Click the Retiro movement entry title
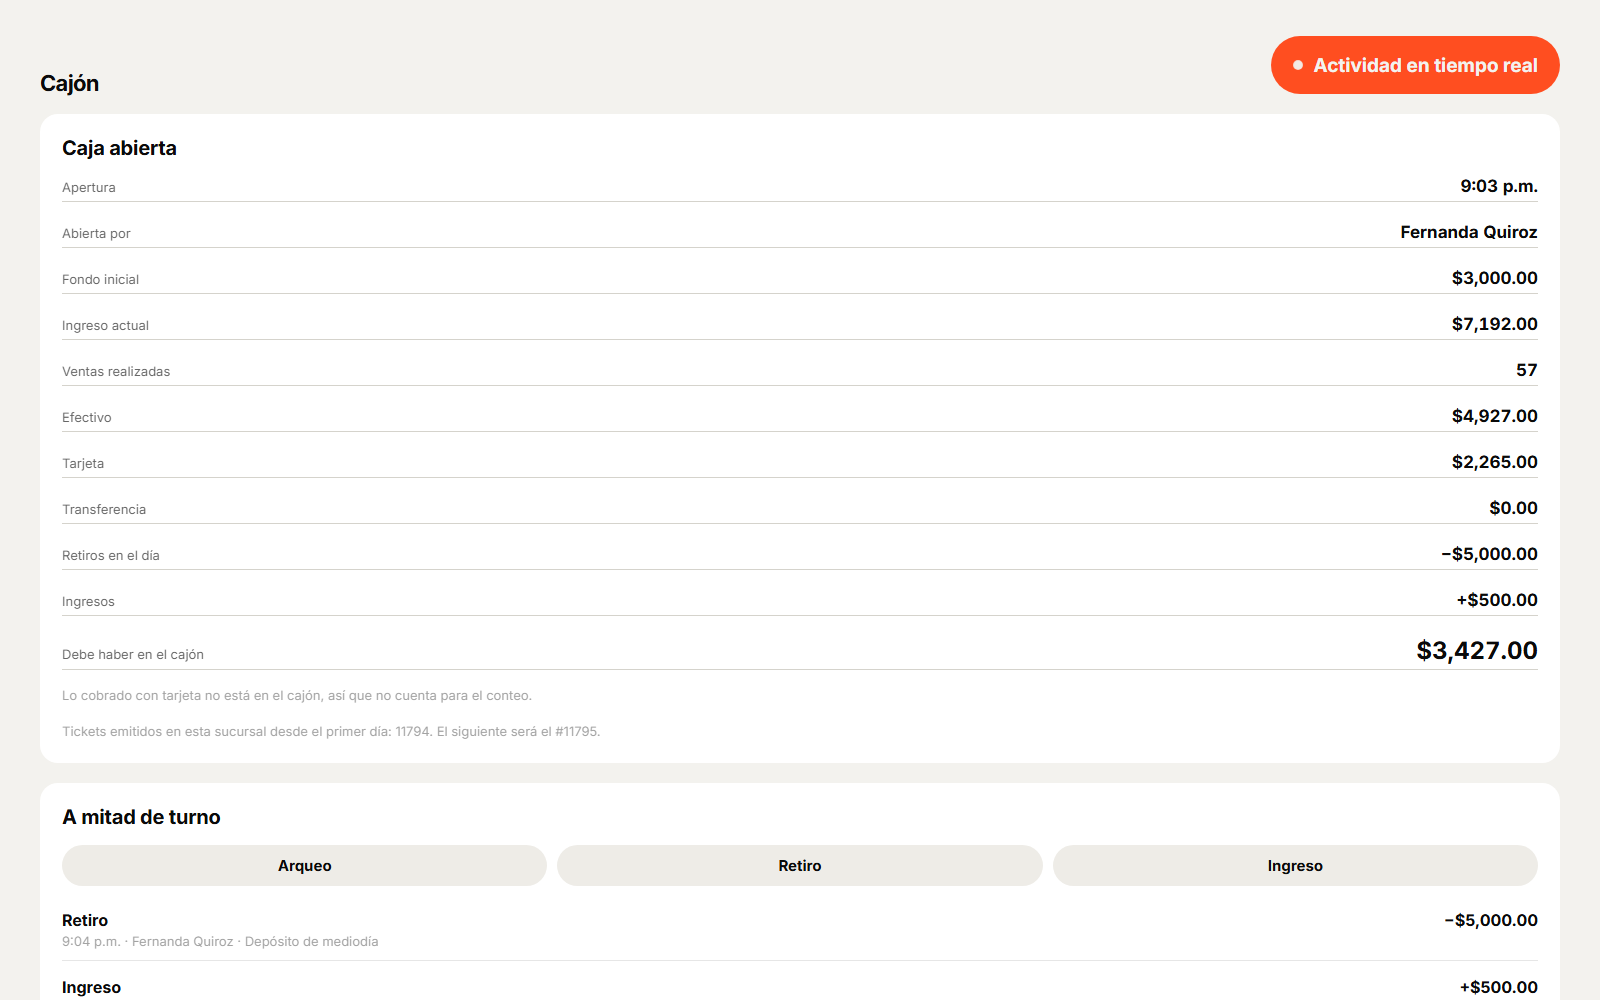The height and width of the screenshot is (1000, 1600). [85, 921]
